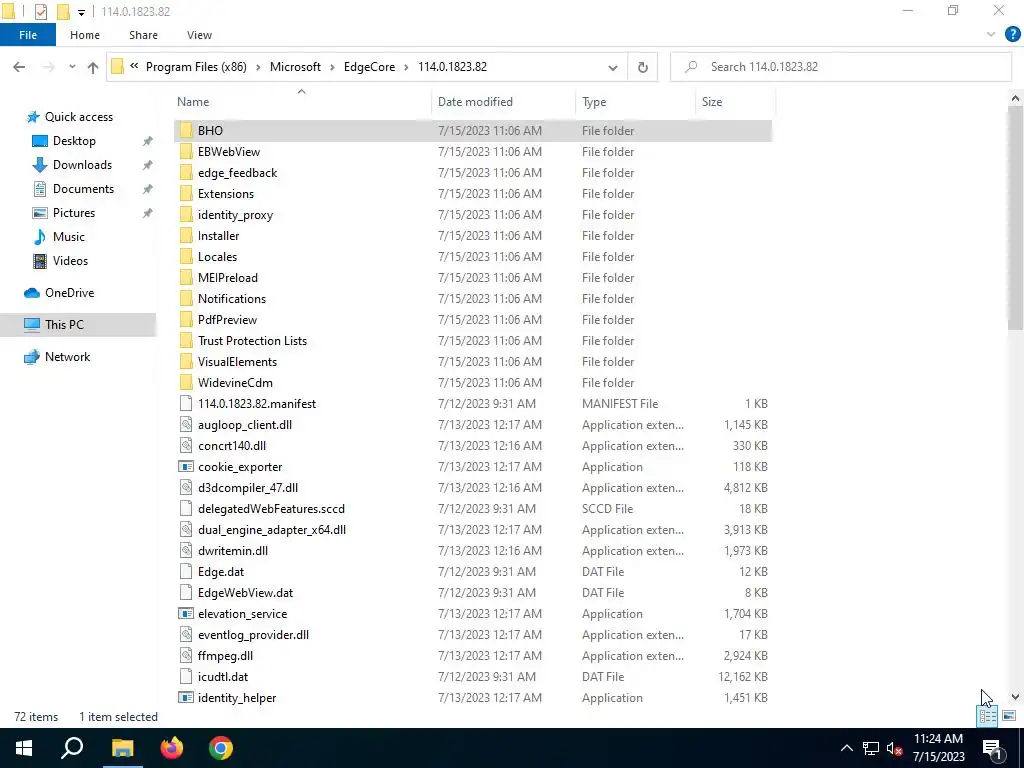Open the File ribbon tab
This screenshot has width=1024, height=768.
(x=28, y=35)
